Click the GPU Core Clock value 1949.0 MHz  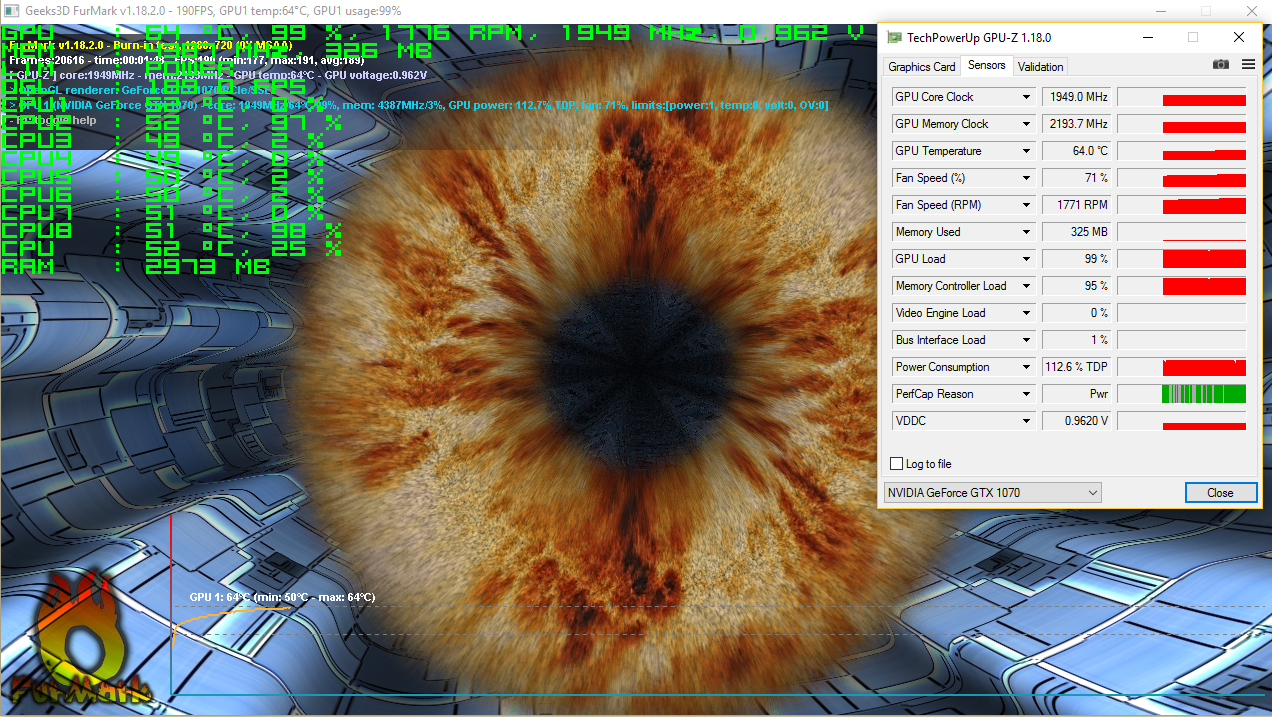[1077, 97]
